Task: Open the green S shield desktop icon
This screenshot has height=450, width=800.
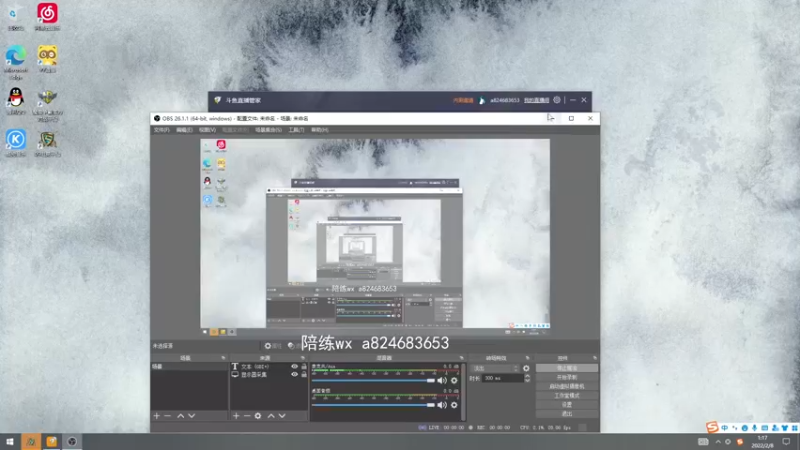Action: [x=47, y=143]
